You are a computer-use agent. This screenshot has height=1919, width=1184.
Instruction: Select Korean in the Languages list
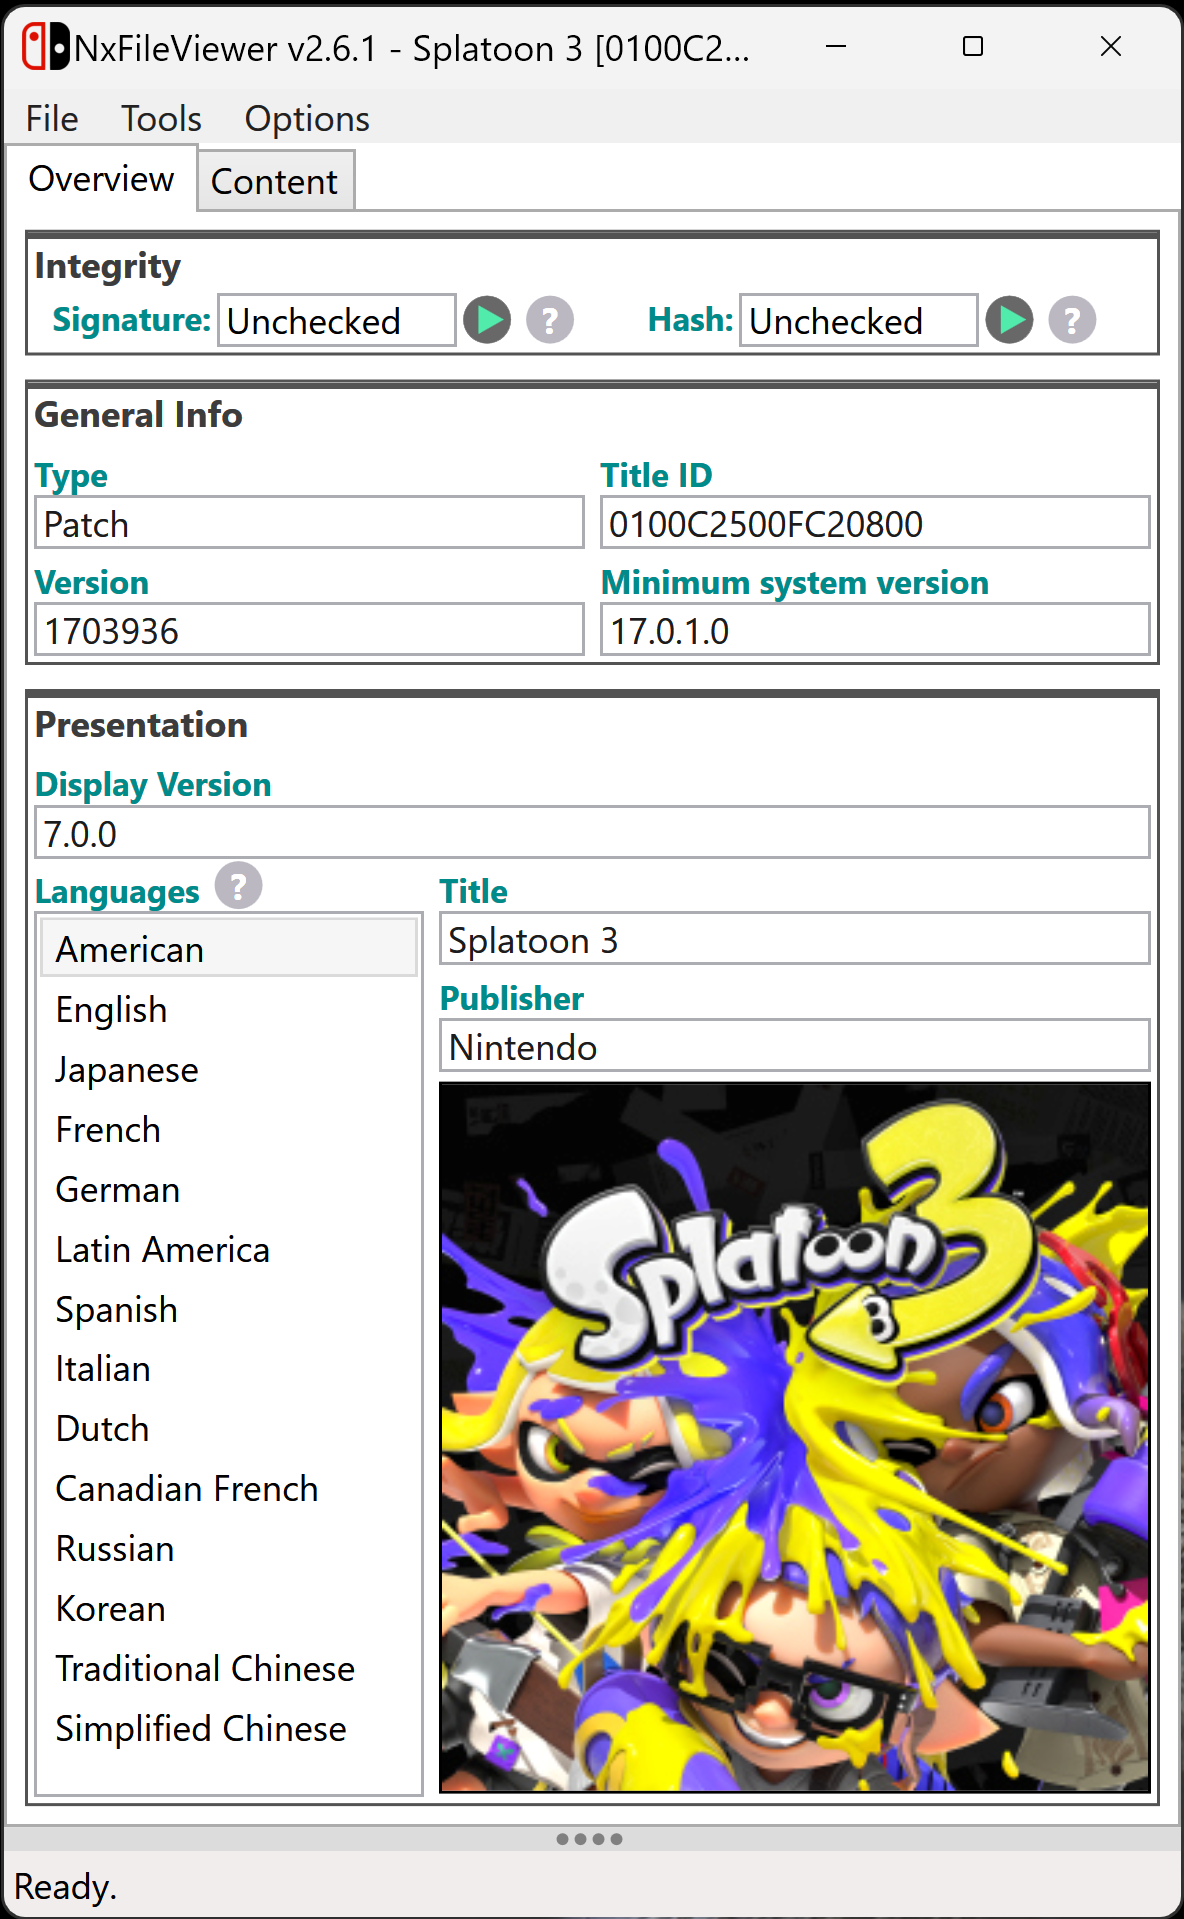[229, 1608]
